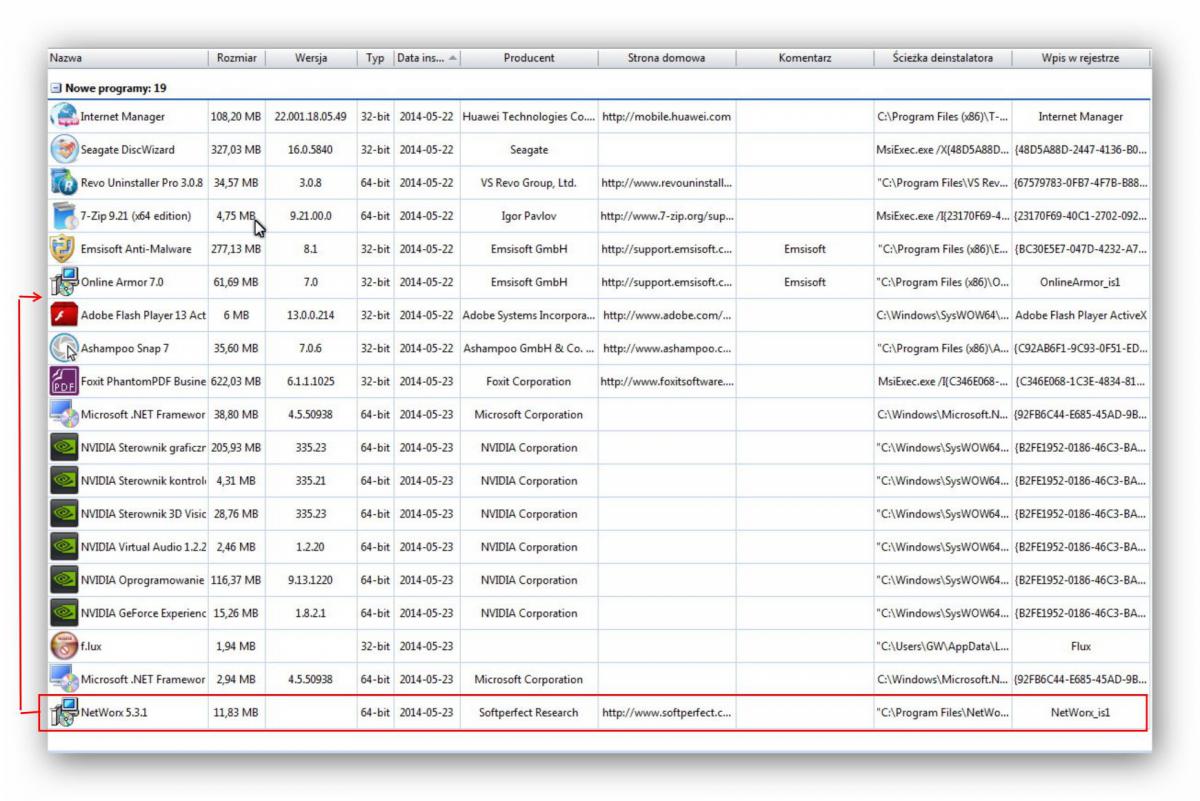This screenshot has width=1200, height=801.
Task: Select the NVIDIA GeForce Experience icon
Action: coord(64,612)
